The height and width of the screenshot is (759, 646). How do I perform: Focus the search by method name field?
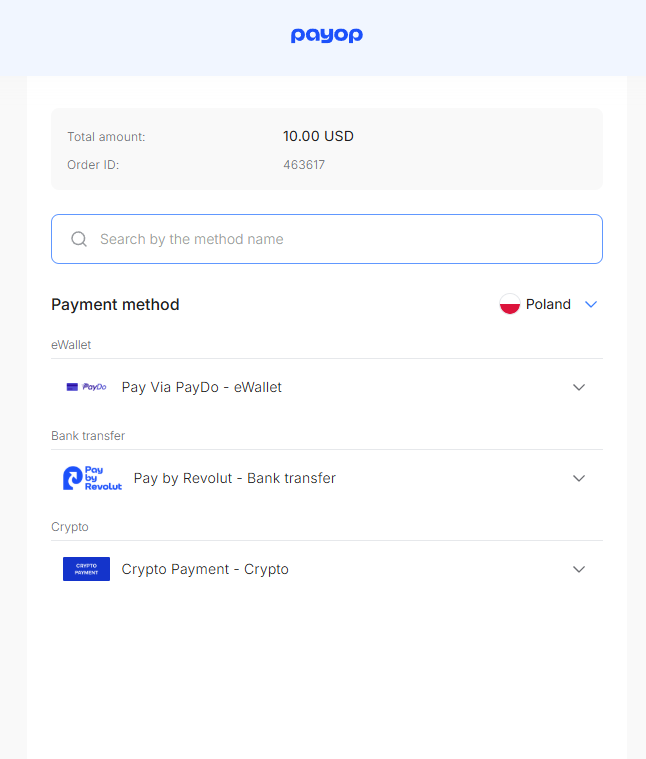tap(327, 239)
